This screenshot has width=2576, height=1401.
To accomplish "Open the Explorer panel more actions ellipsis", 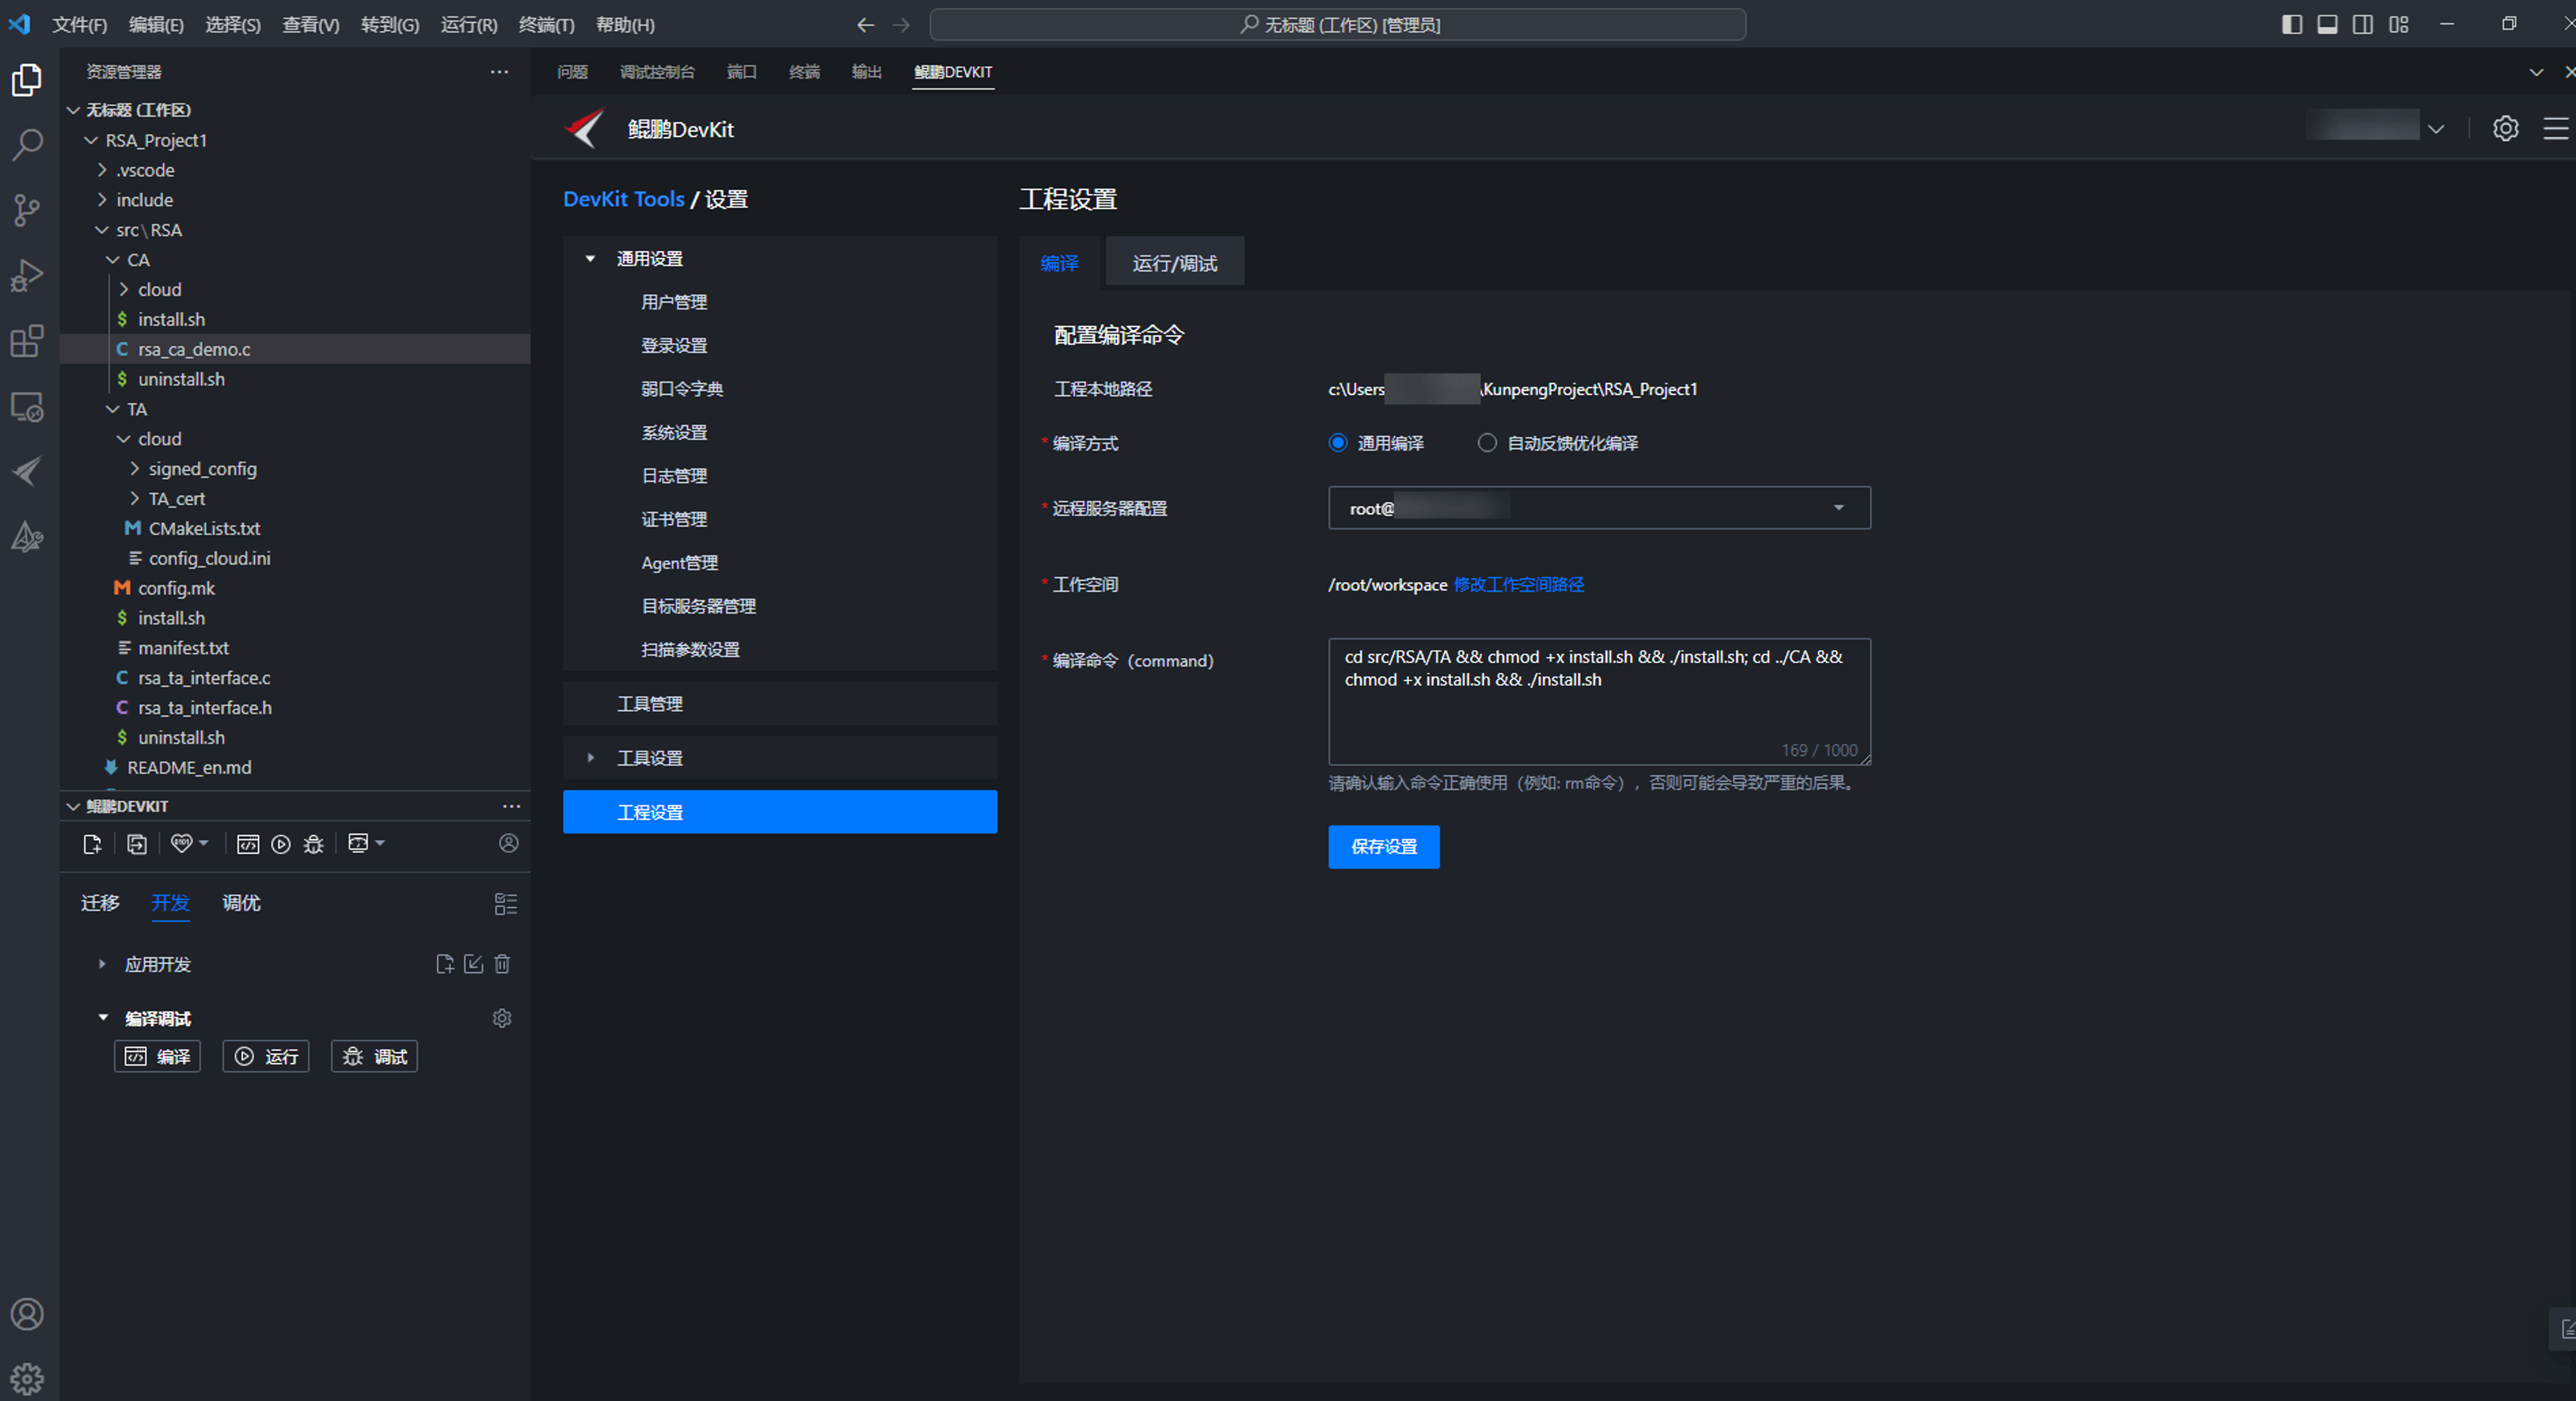I will (499, 72).
